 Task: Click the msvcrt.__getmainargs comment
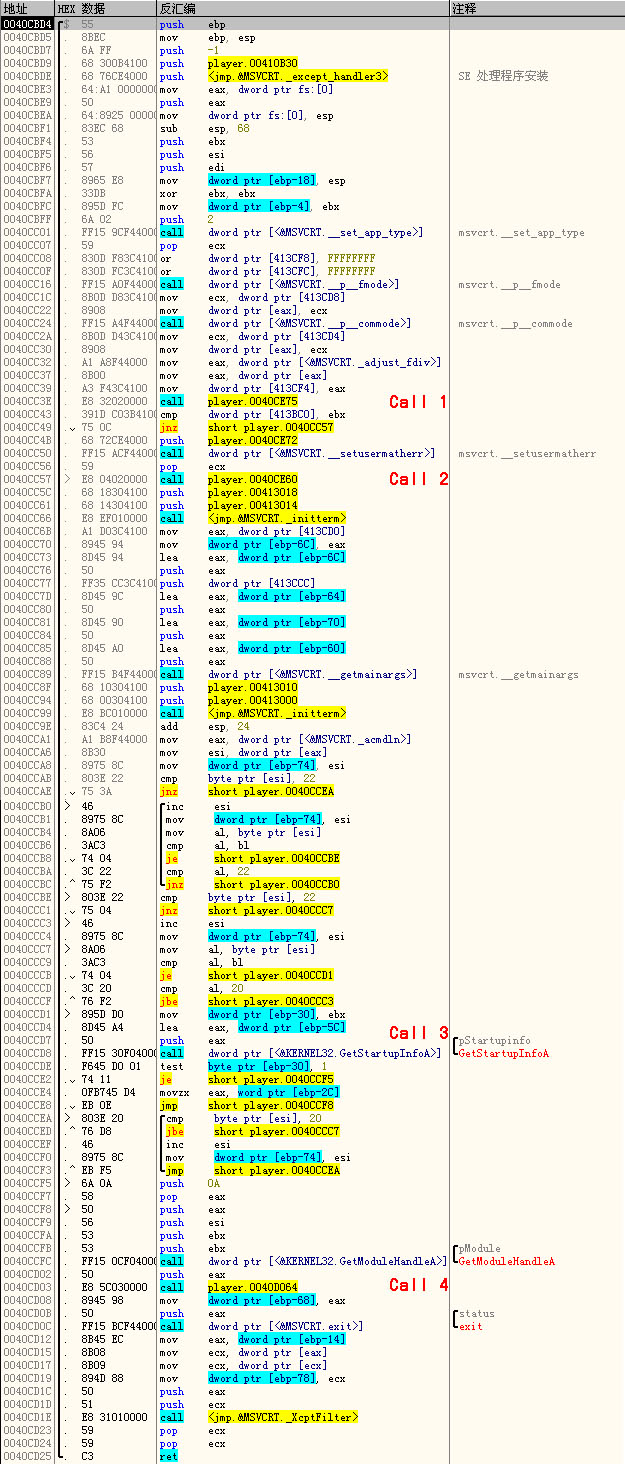tap(519, 674)
